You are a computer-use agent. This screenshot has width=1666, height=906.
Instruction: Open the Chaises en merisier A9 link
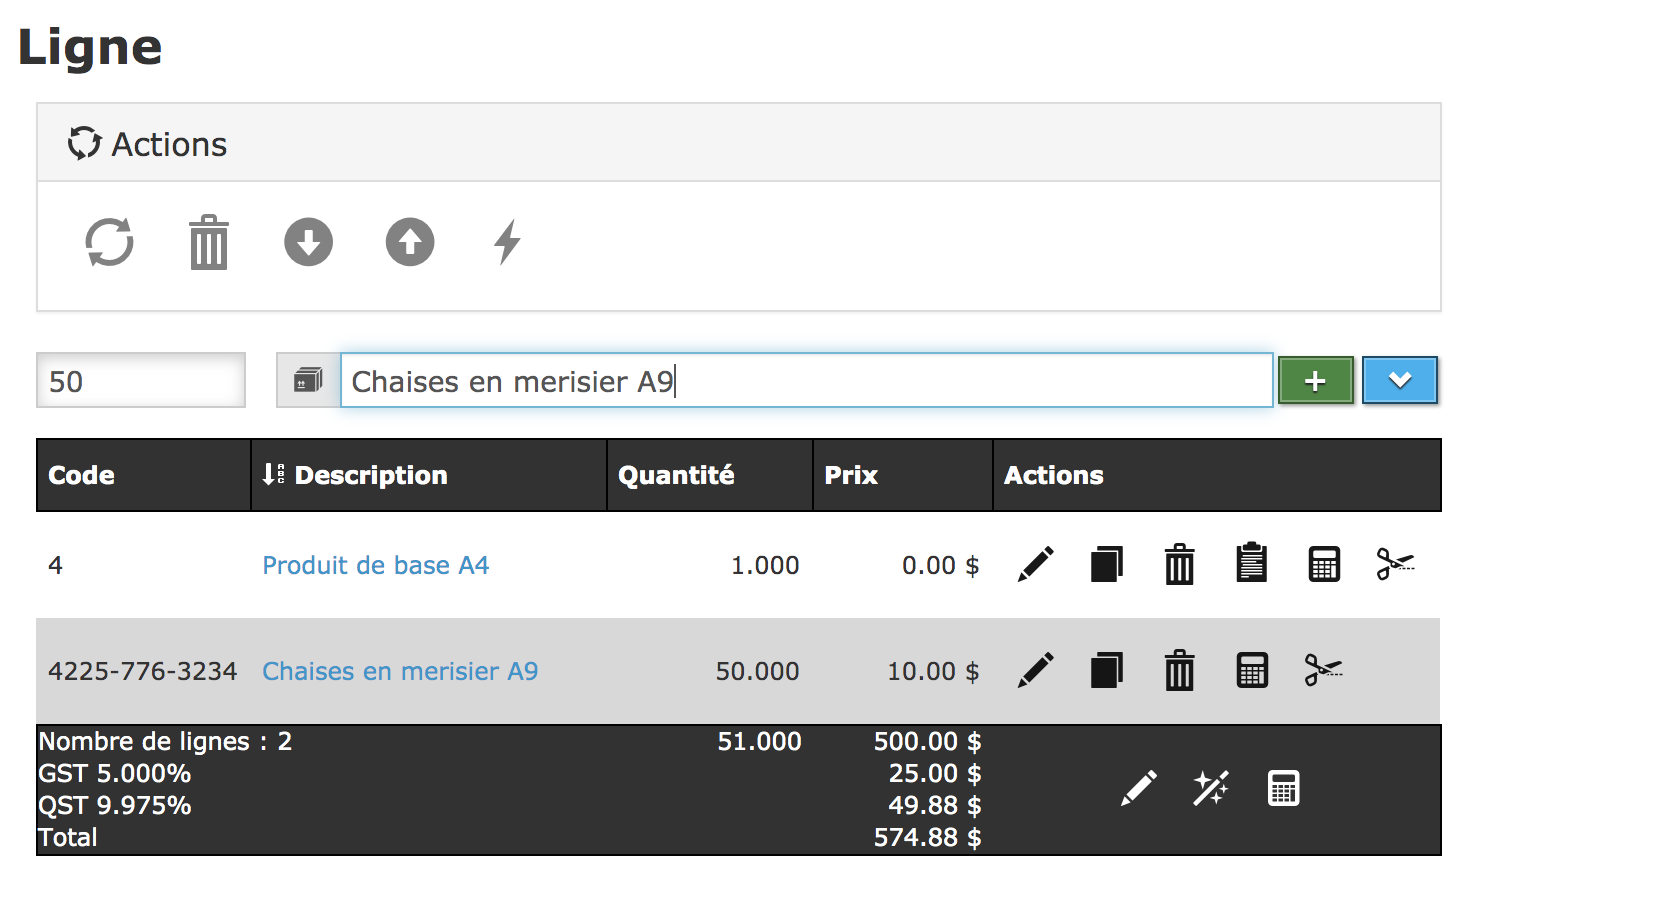point(400,672)
